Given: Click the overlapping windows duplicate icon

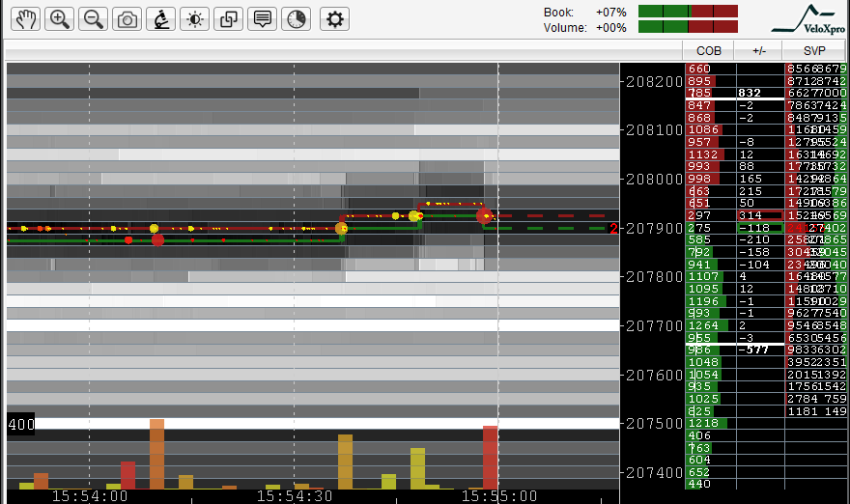Looking at the screenshot, I should click(228, 20).
